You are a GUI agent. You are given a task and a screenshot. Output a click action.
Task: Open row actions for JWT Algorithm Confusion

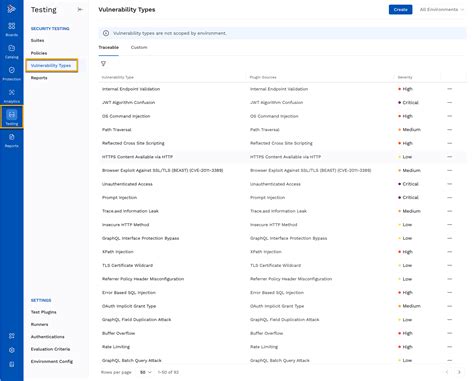point(450,103)
